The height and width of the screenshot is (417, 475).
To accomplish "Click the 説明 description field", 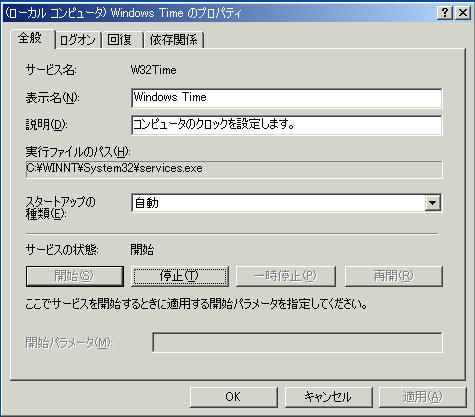I will tap(287, 125).
